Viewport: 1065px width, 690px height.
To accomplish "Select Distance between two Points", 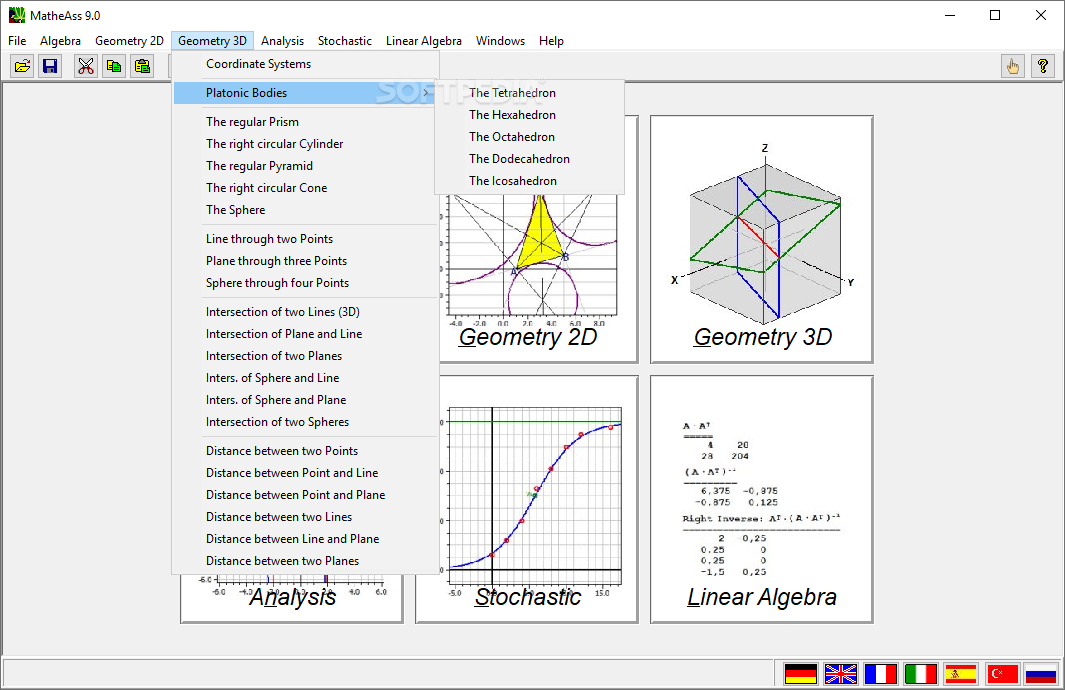I will [306, 451].
